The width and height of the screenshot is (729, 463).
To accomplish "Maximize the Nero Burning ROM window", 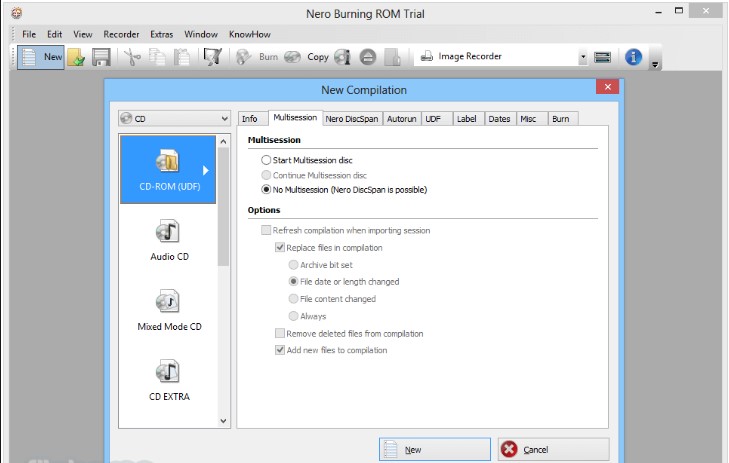I will (679, 11).
